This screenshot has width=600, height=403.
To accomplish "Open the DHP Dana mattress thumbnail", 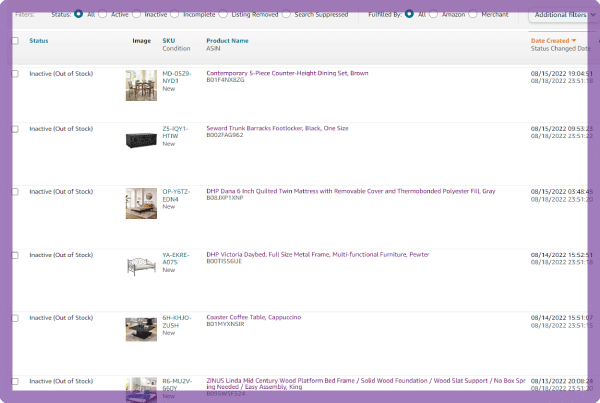I will point(141,203).
